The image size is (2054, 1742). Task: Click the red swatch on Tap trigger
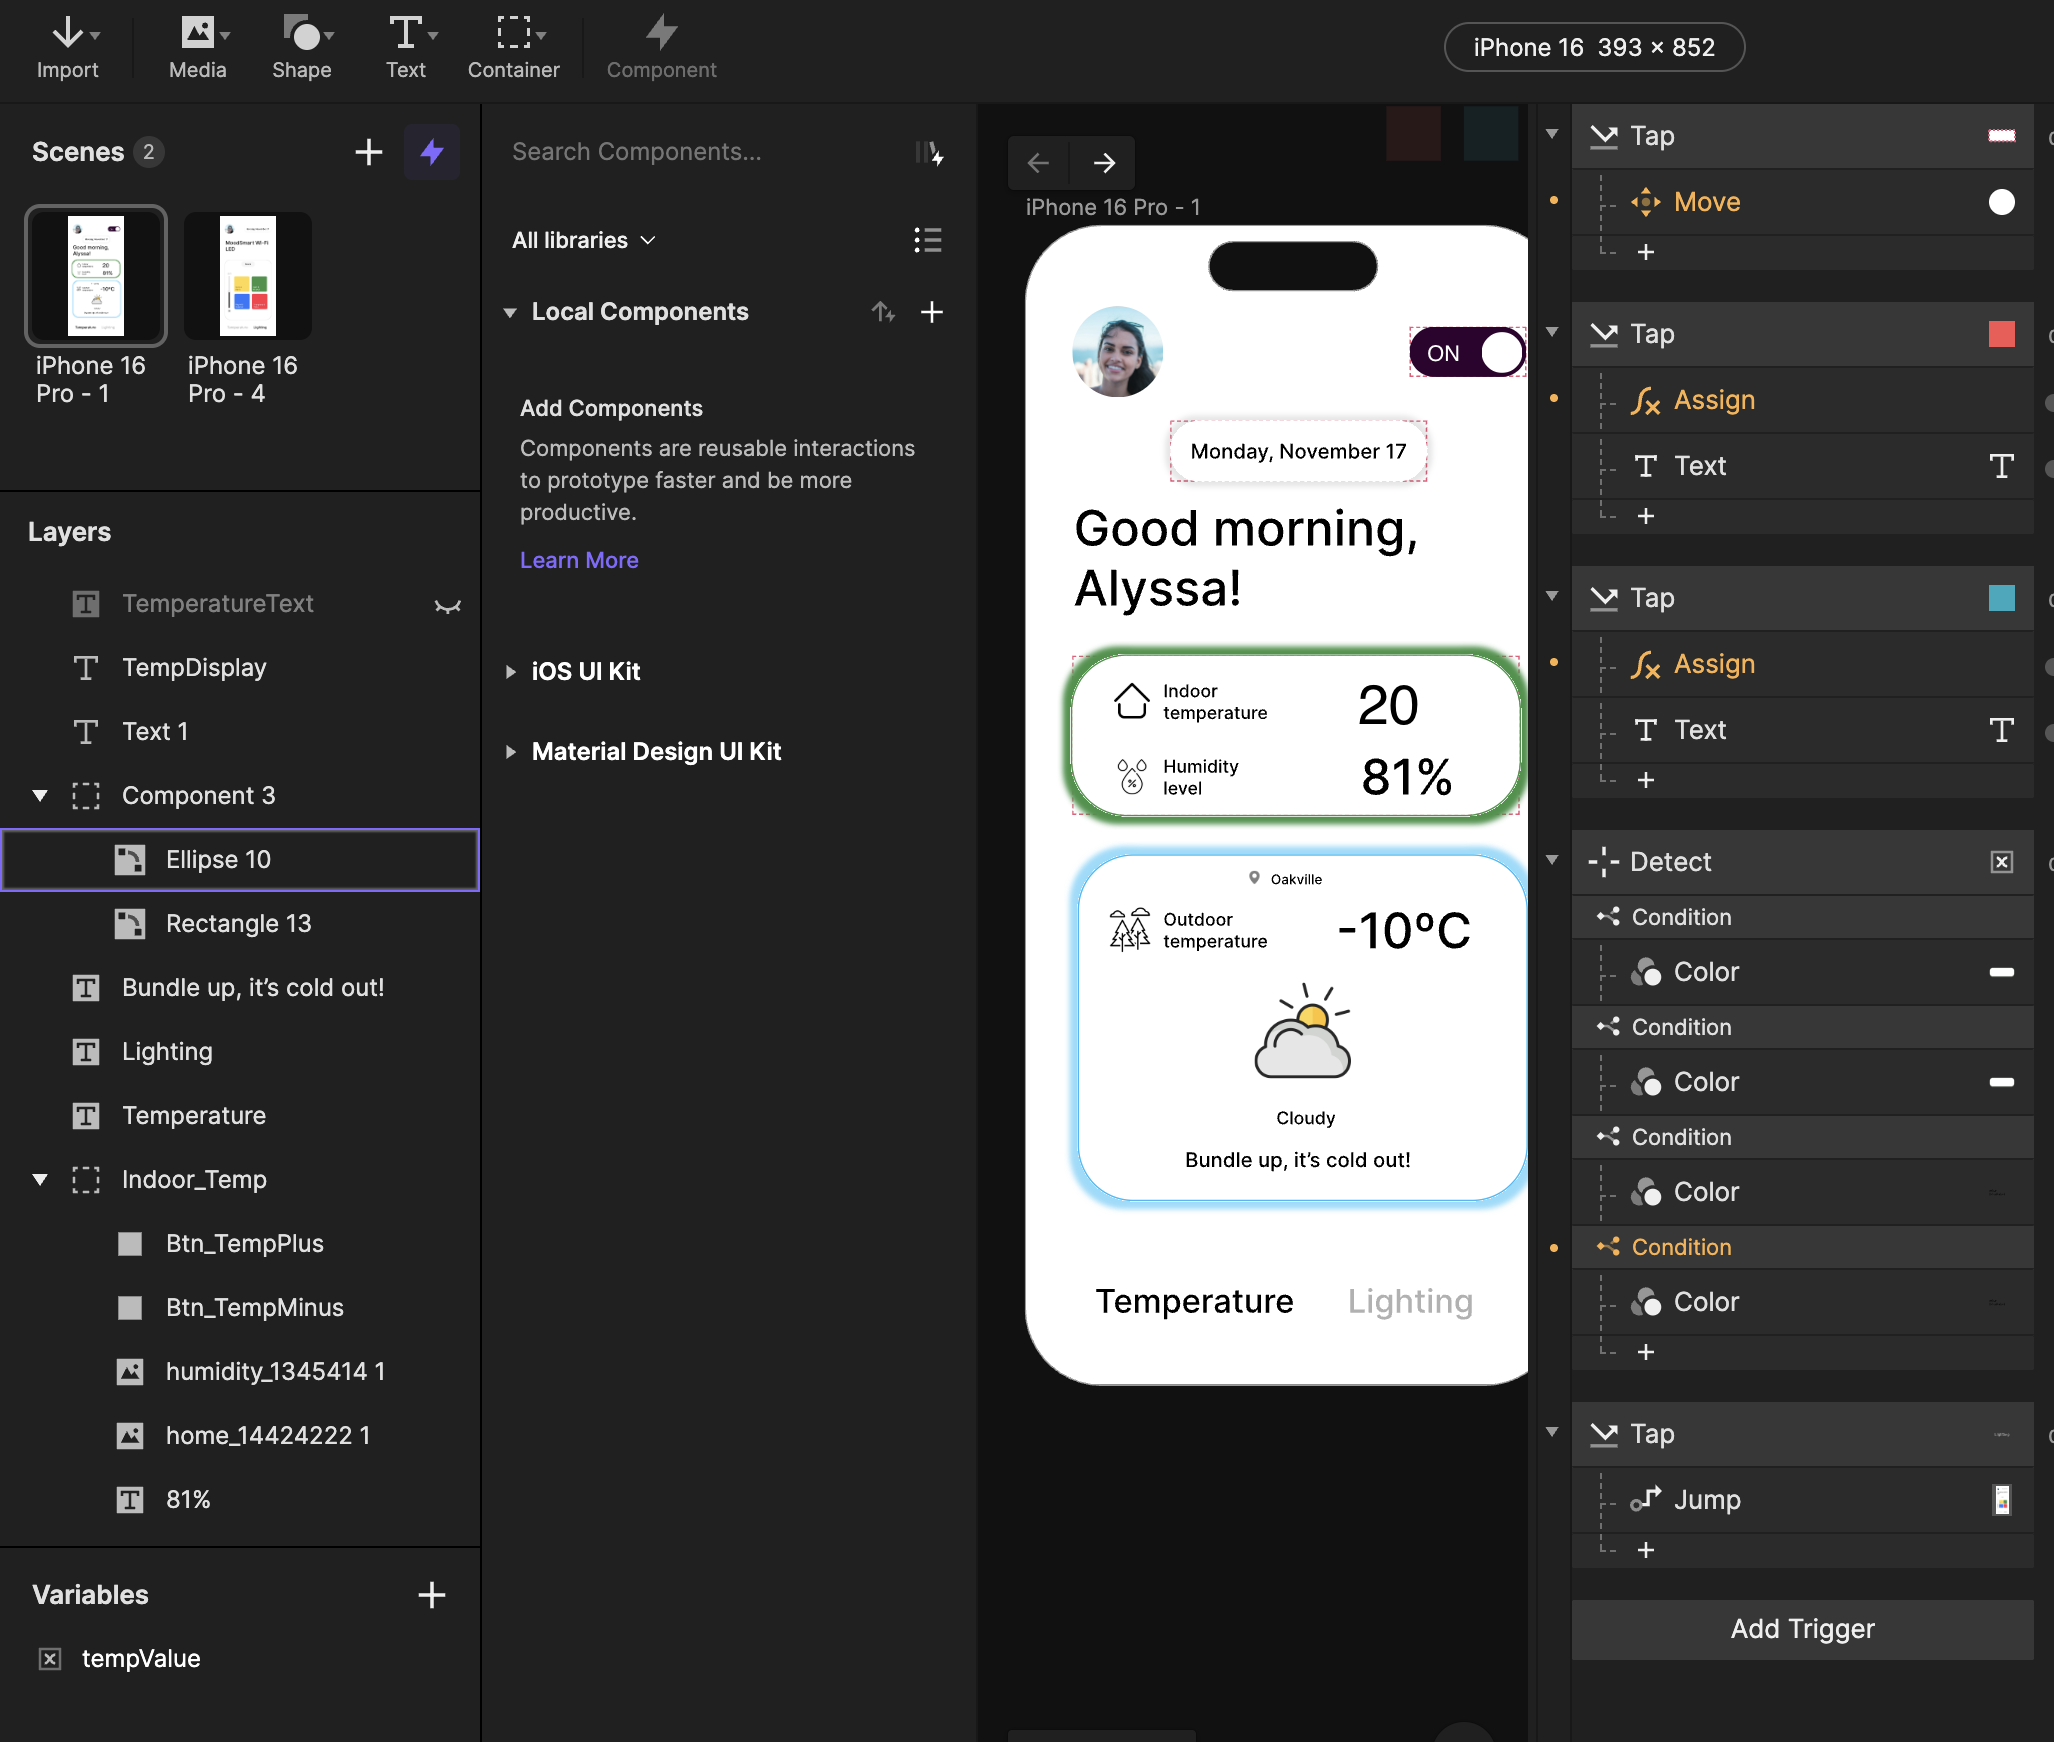2001,334
